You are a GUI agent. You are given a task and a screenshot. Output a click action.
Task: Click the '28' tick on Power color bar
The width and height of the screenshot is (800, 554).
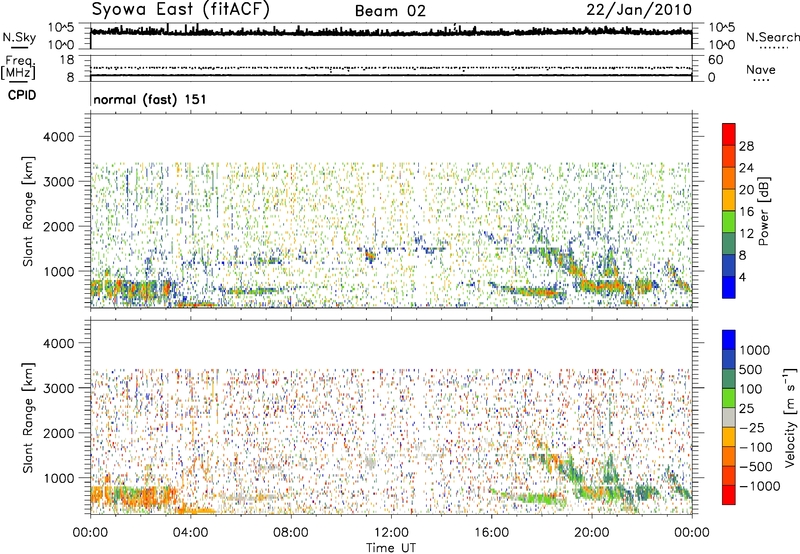coord(746,146)
